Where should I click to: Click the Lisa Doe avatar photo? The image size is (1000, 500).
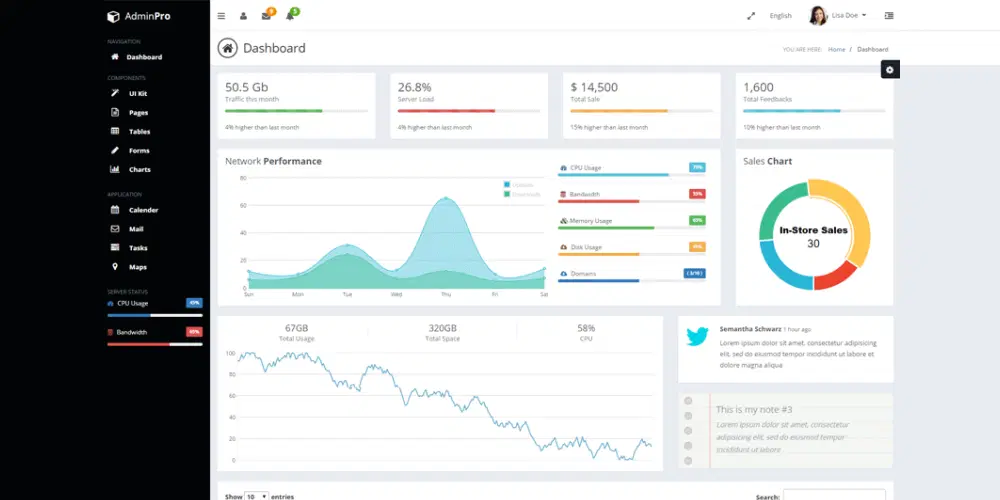click(x=818, y=15)
